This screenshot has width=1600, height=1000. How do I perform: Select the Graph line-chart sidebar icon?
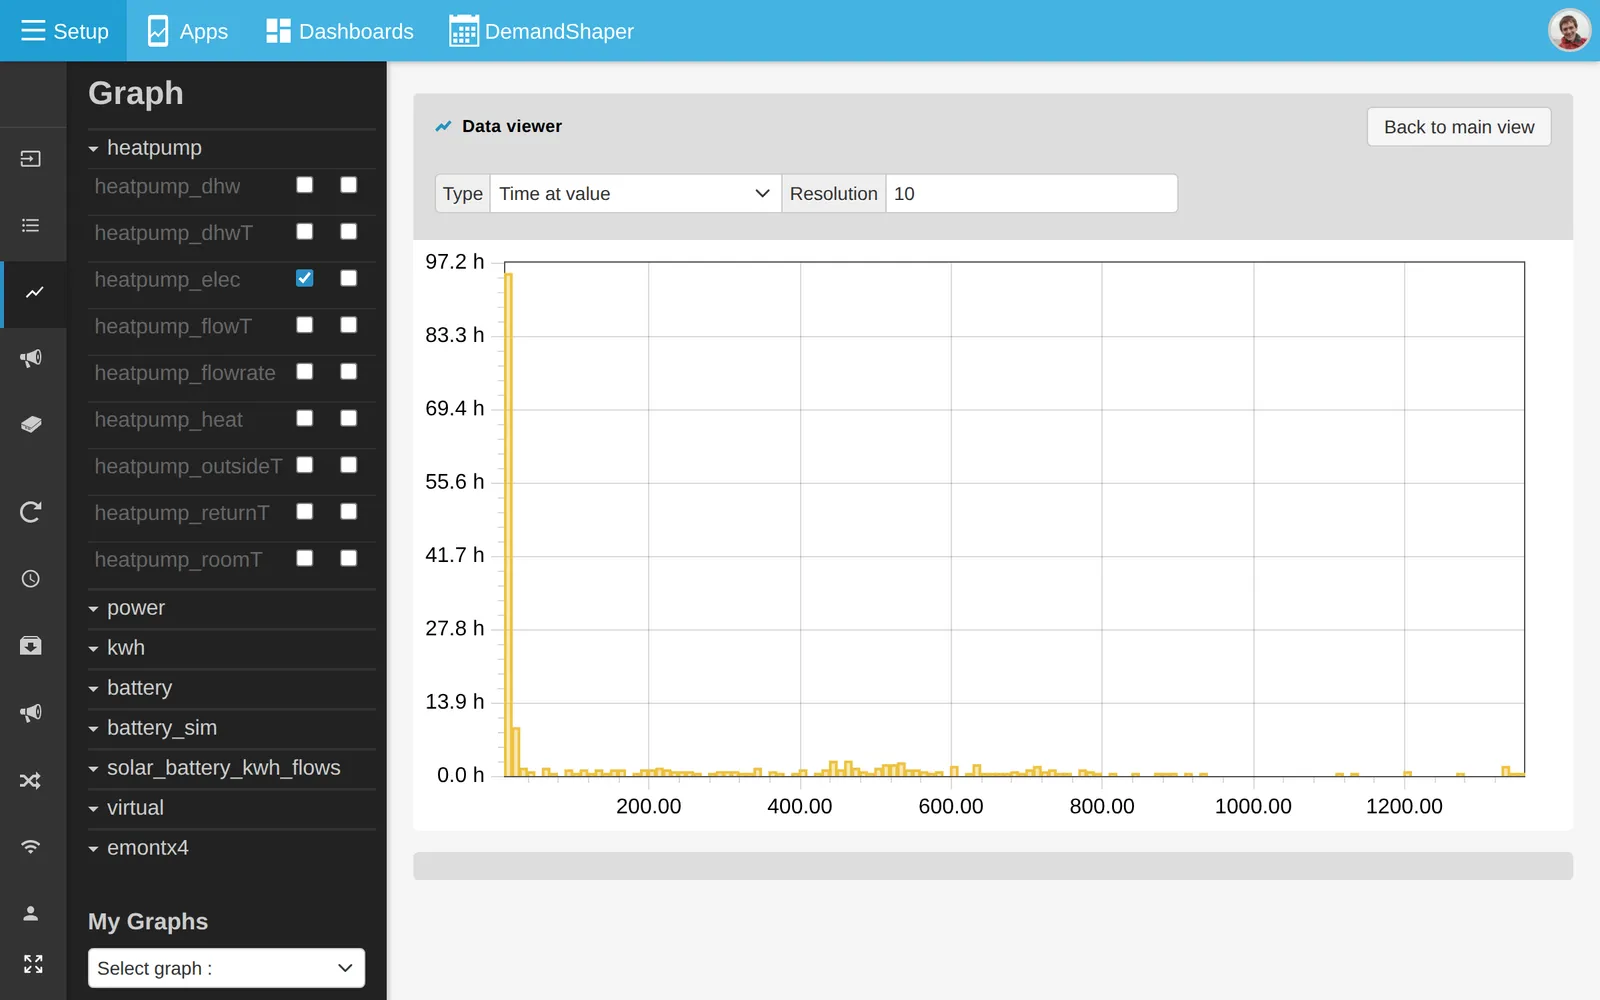tap(34, 293)
